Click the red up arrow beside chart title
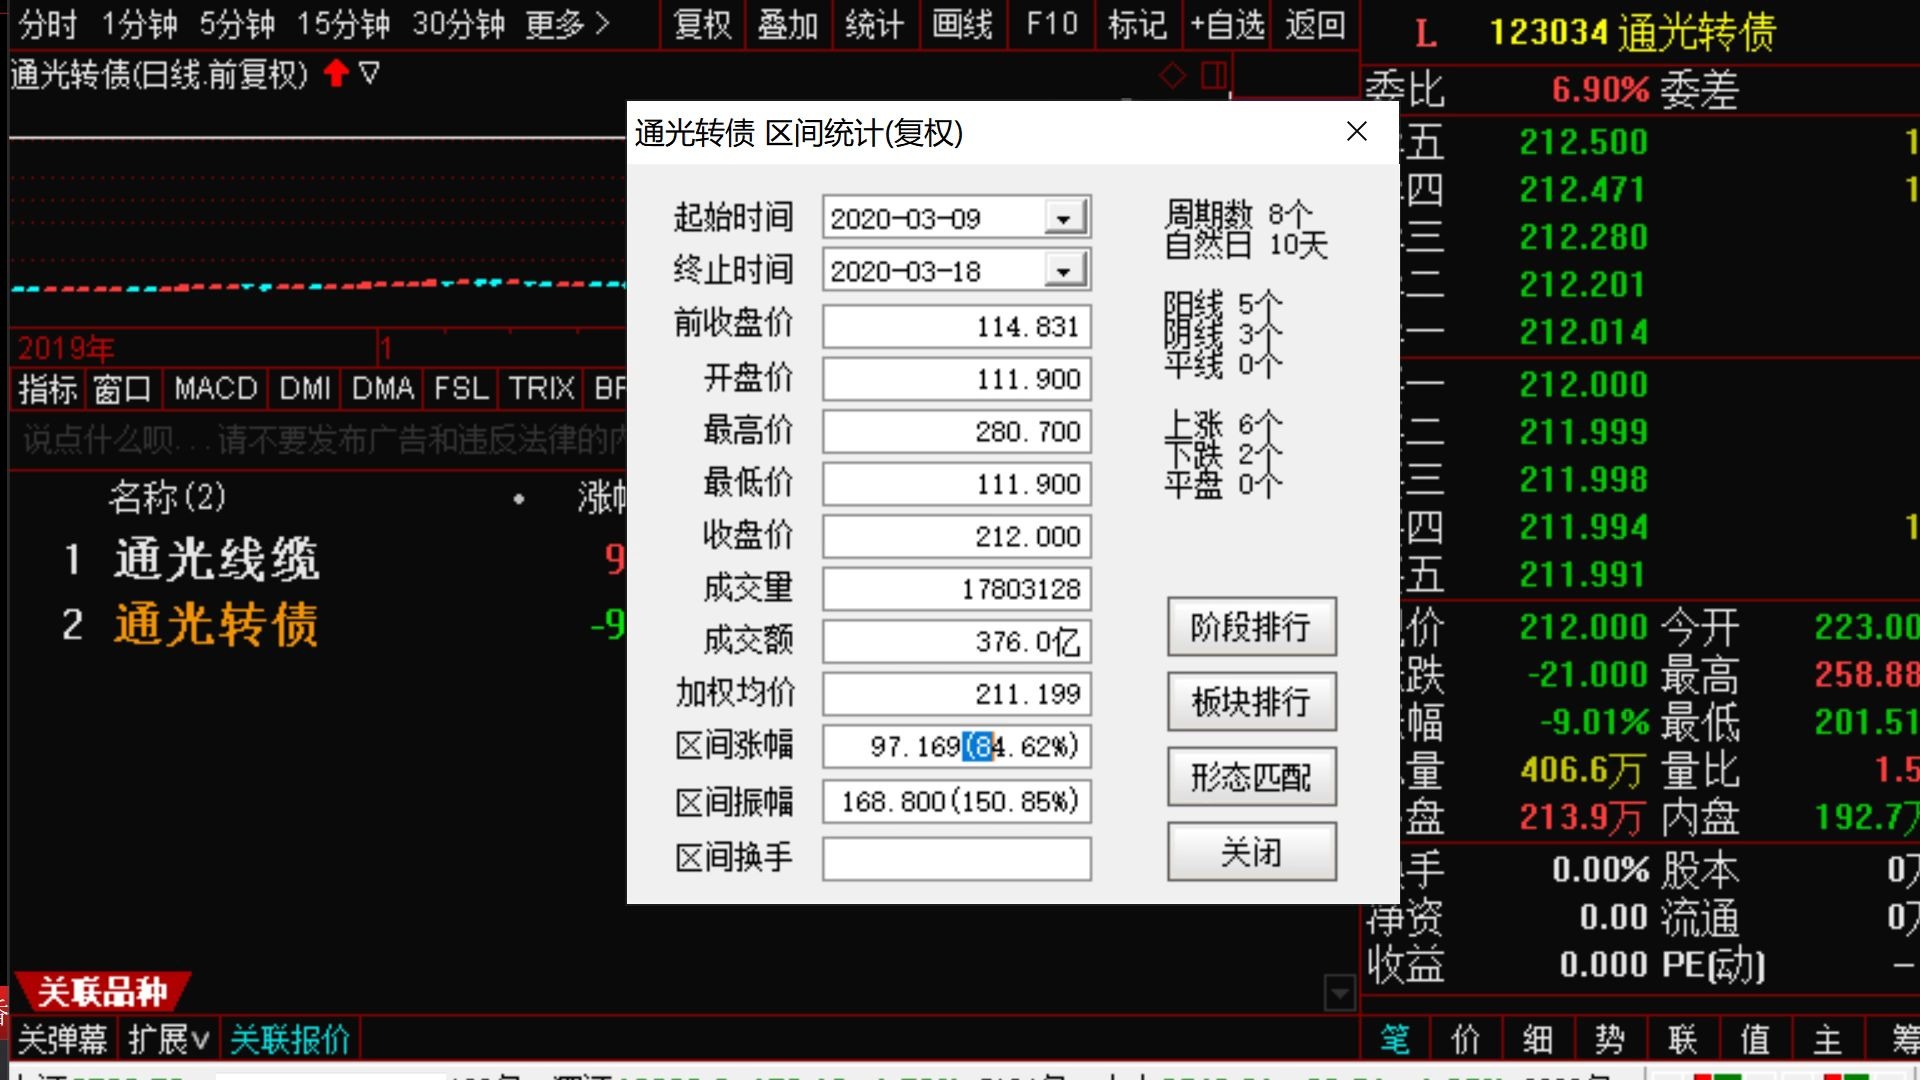Viewport: 1920px width, 1080px height. (x=337, y=73)
